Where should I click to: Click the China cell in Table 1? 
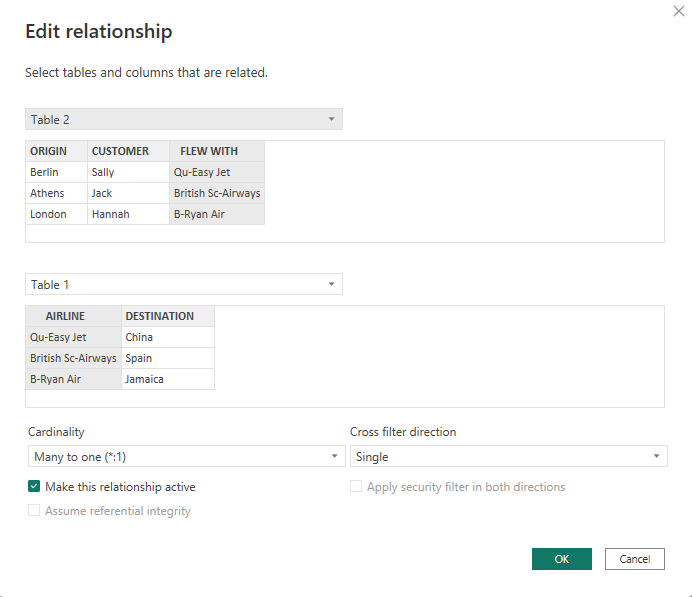click(x=139, y=337)
